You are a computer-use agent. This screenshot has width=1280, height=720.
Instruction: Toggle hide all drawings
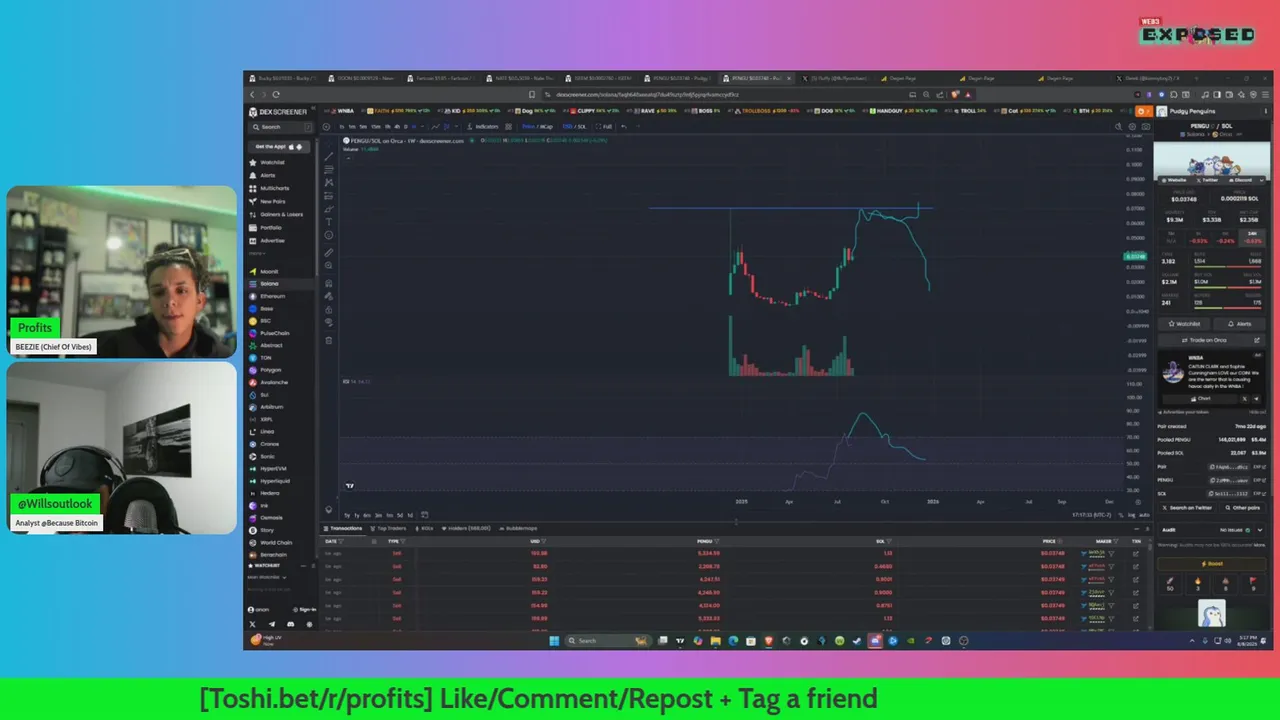click(x=329, y=322)
